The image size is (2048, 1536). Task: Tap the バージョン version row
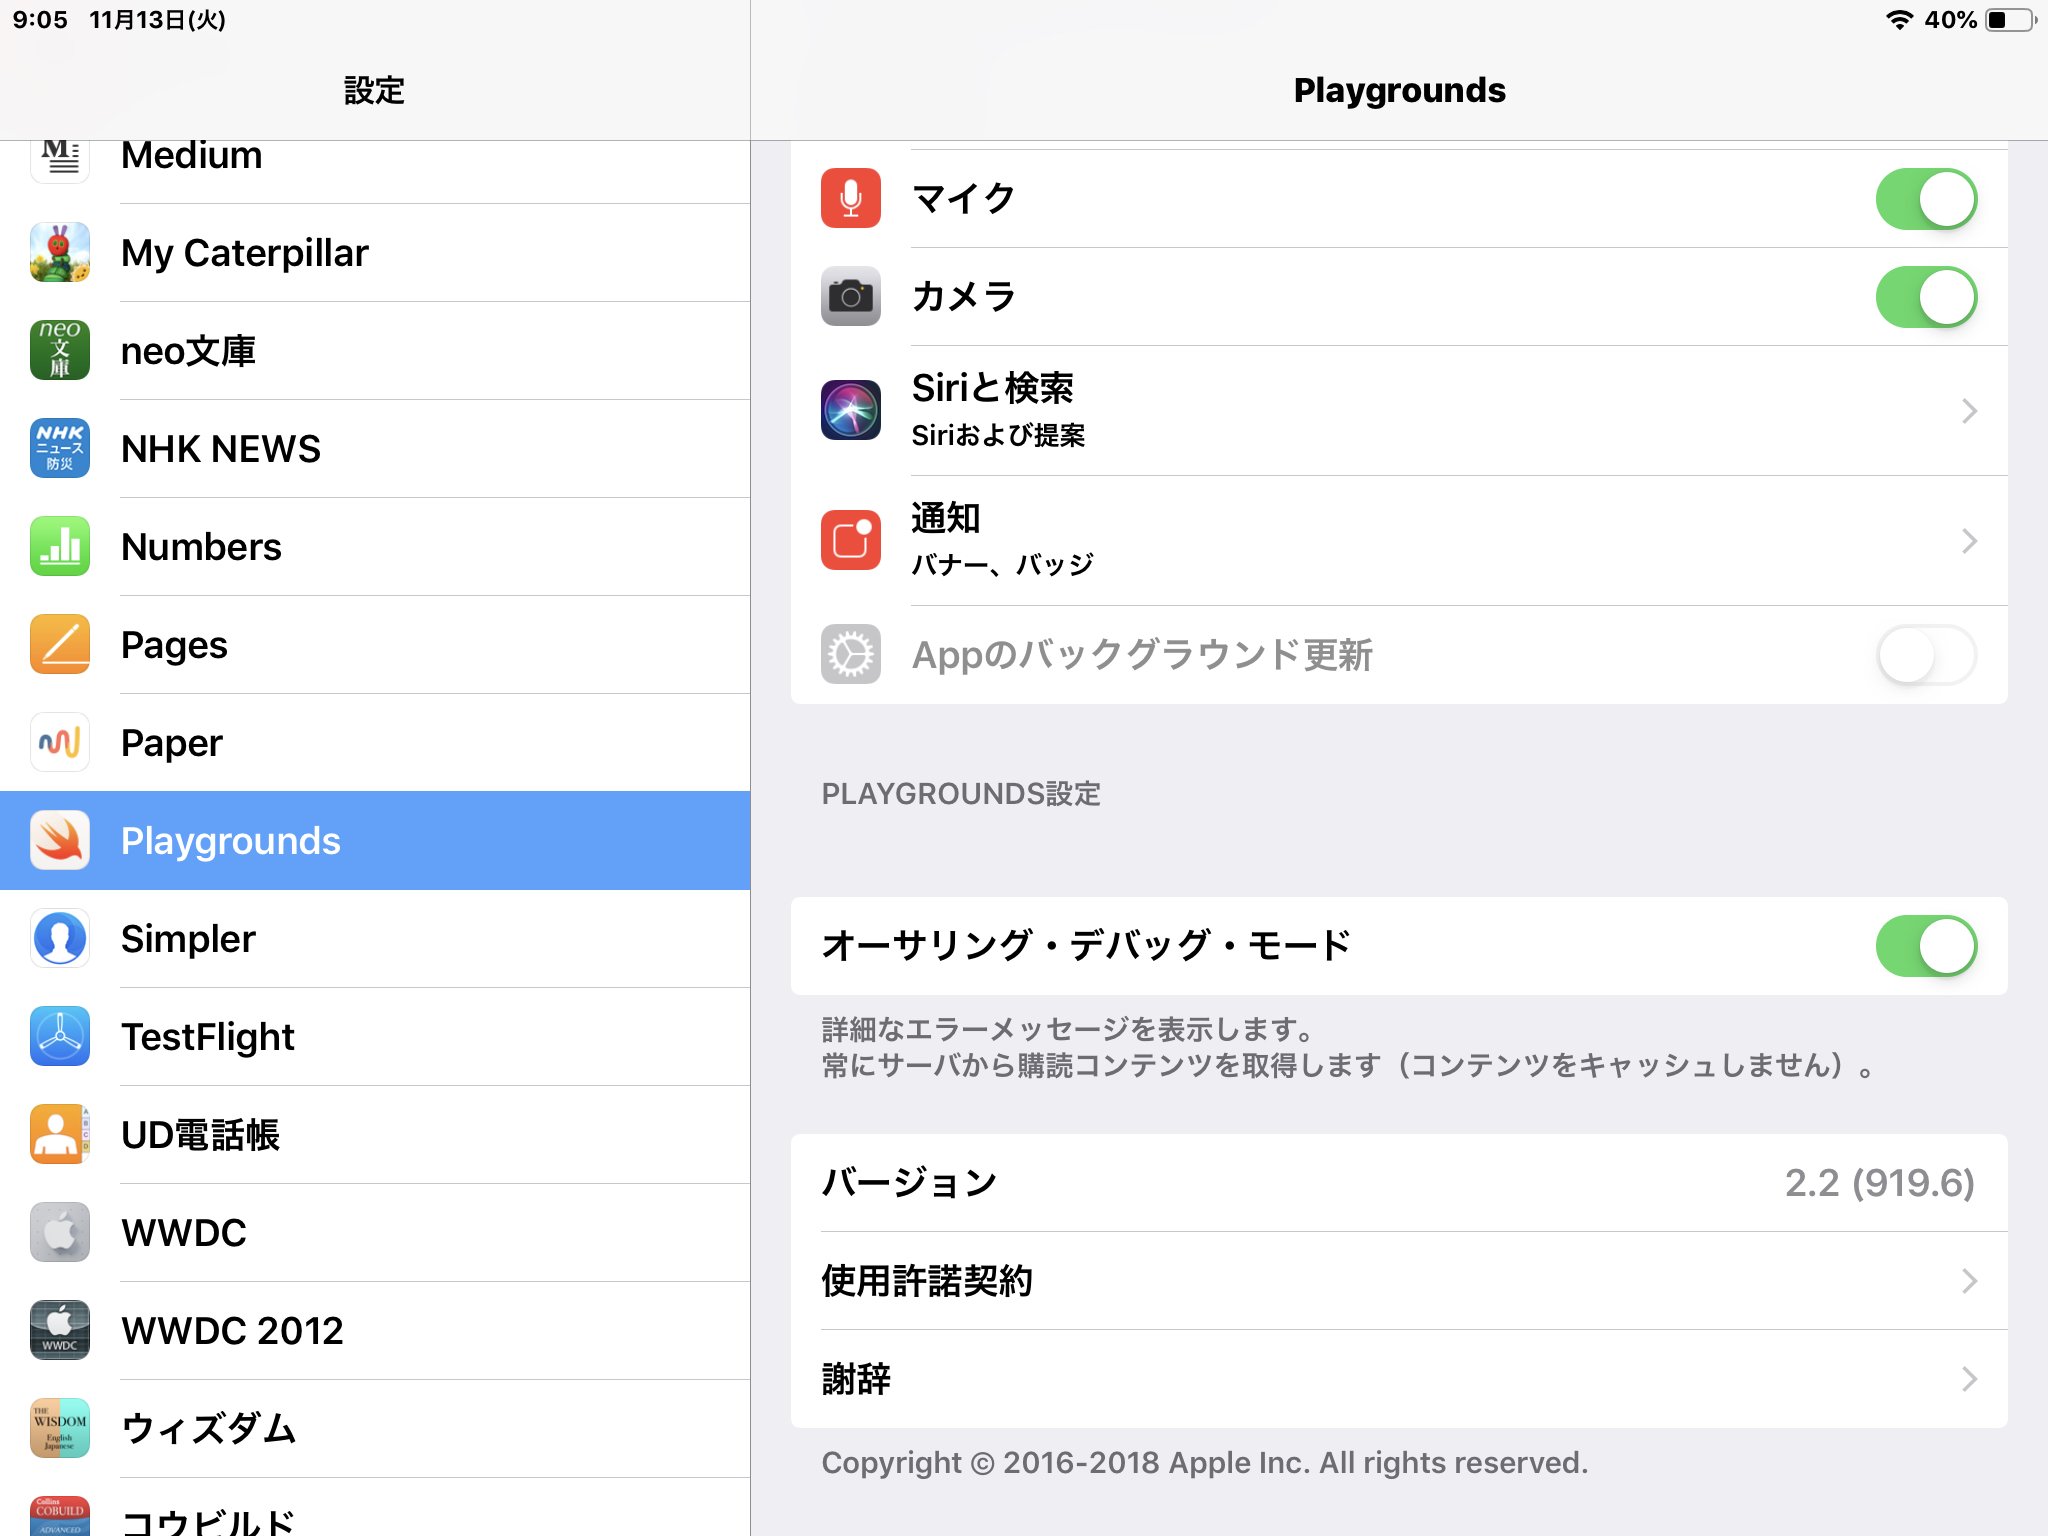(1398, 1183)
